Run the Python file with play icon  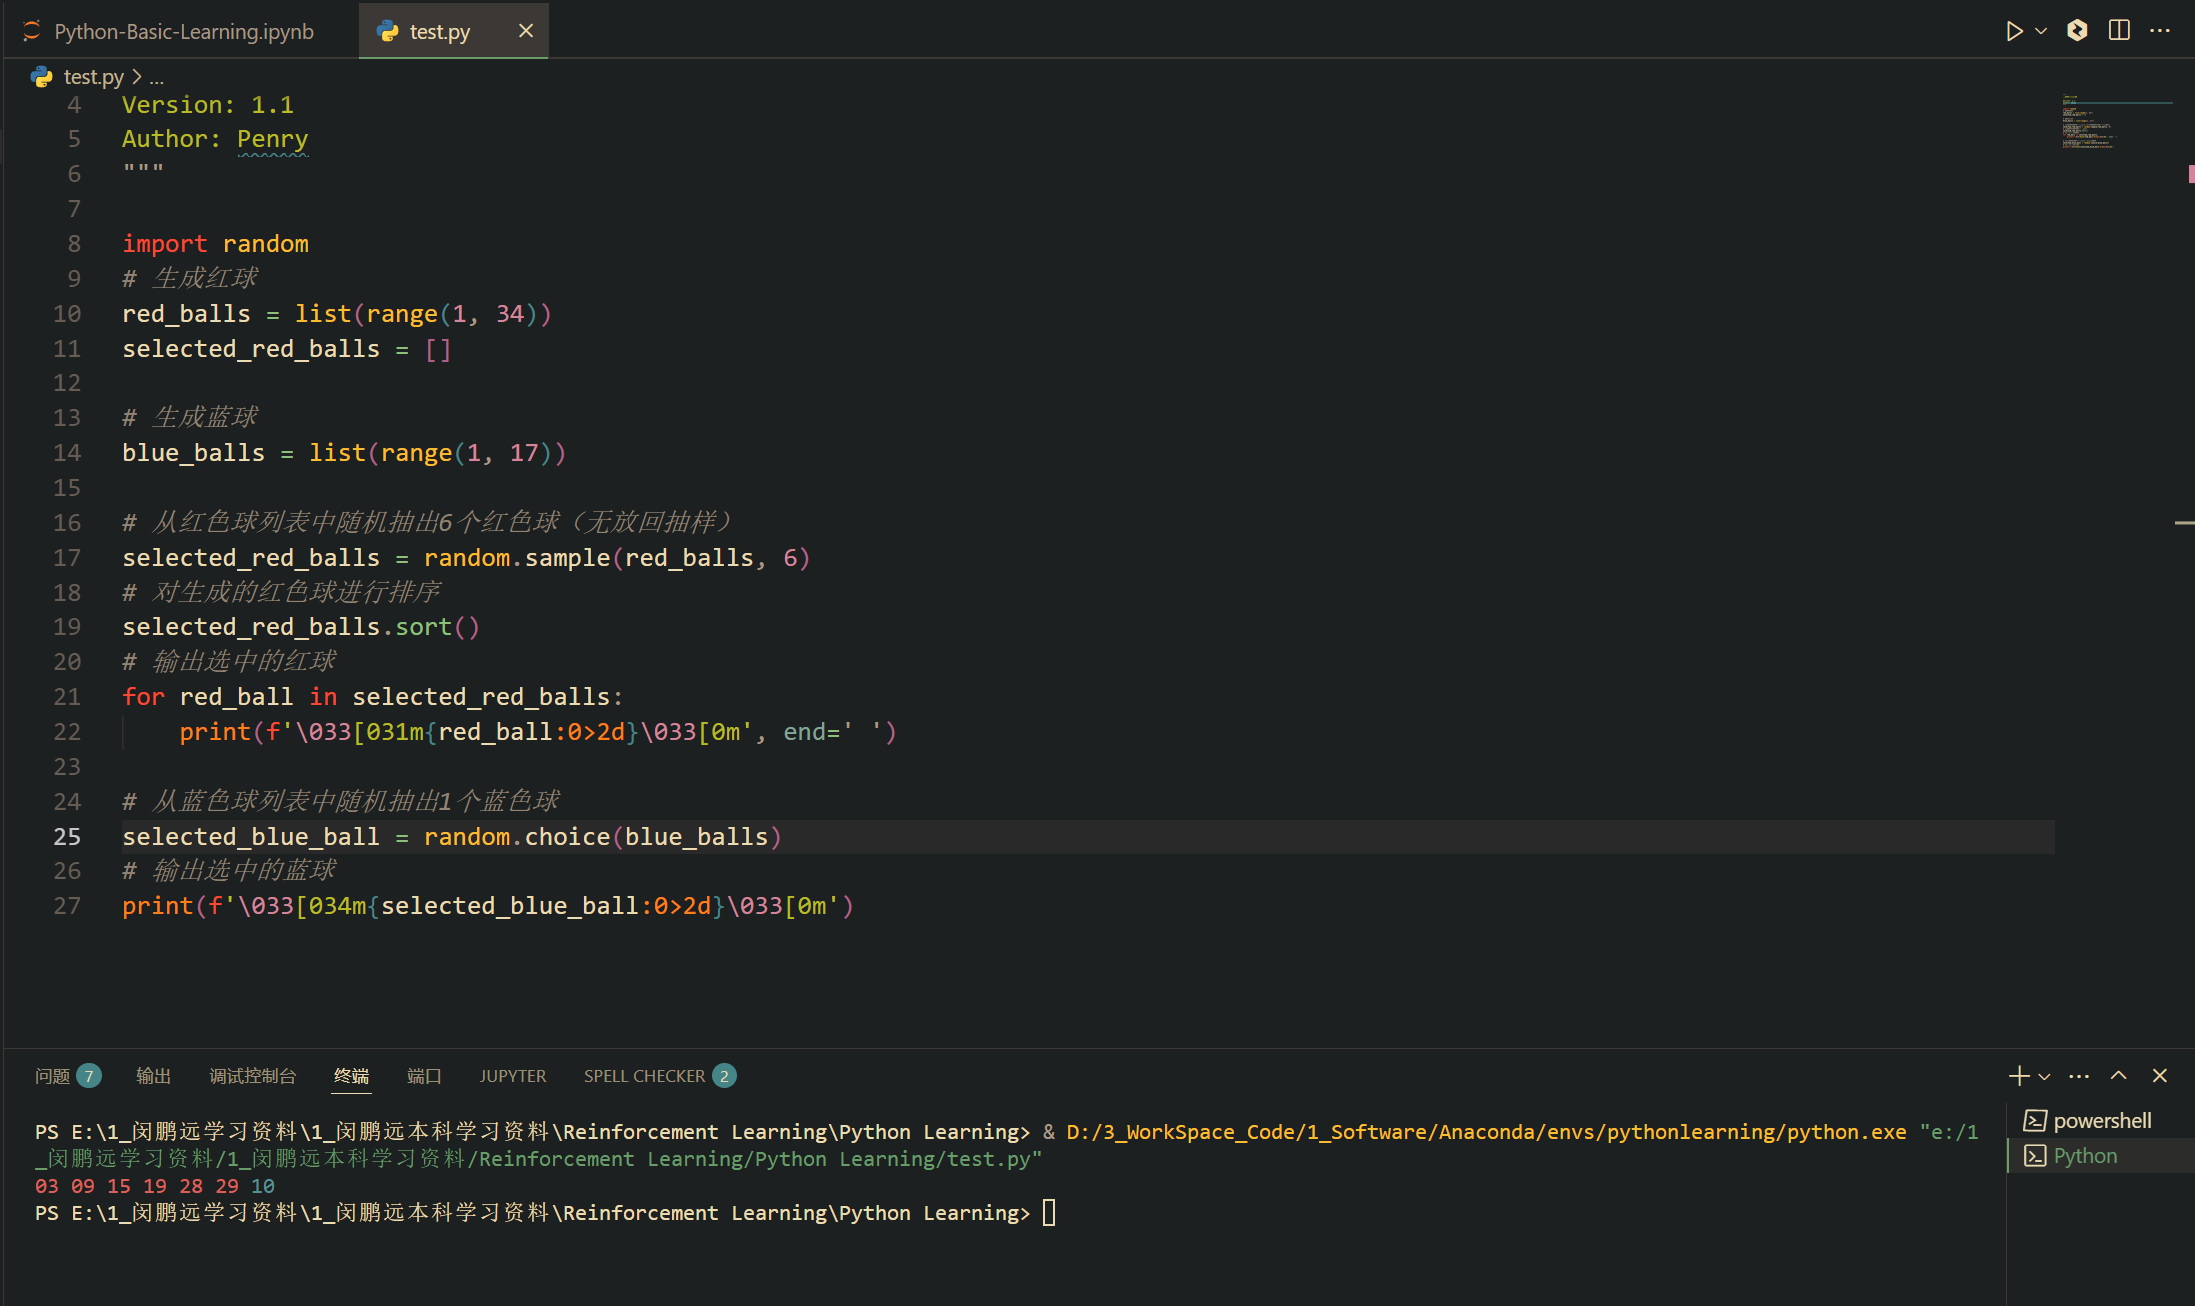pos(2013,31)
